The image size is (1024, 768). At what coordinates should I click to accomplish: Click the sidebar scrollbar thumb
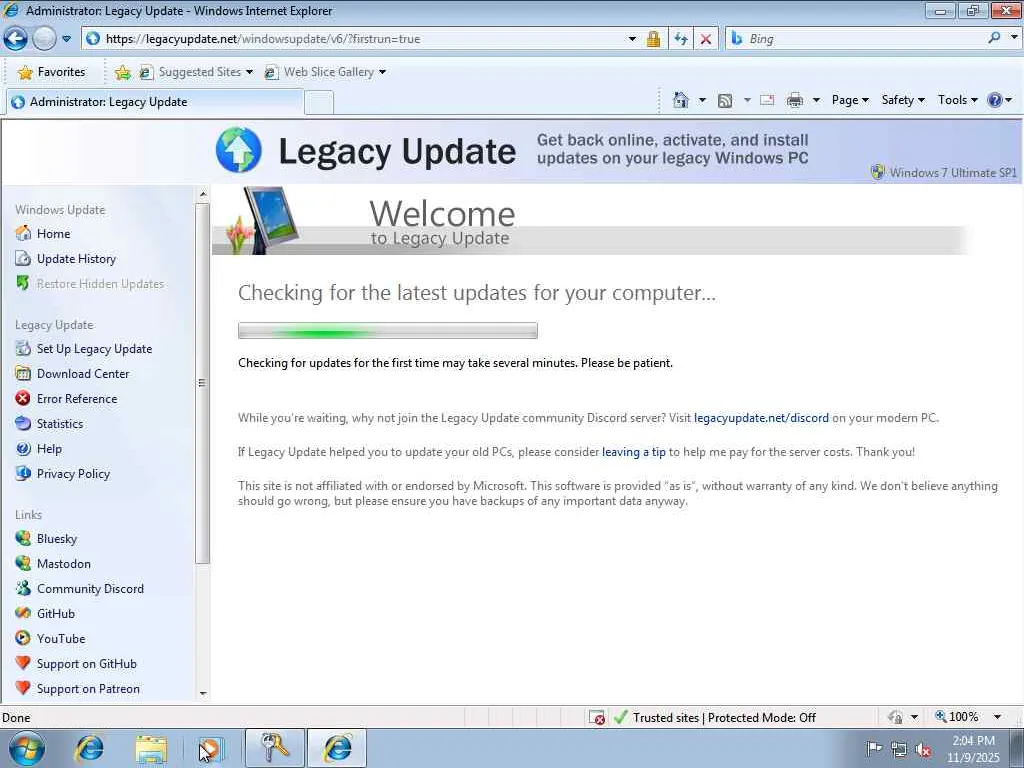click(202, 383)
